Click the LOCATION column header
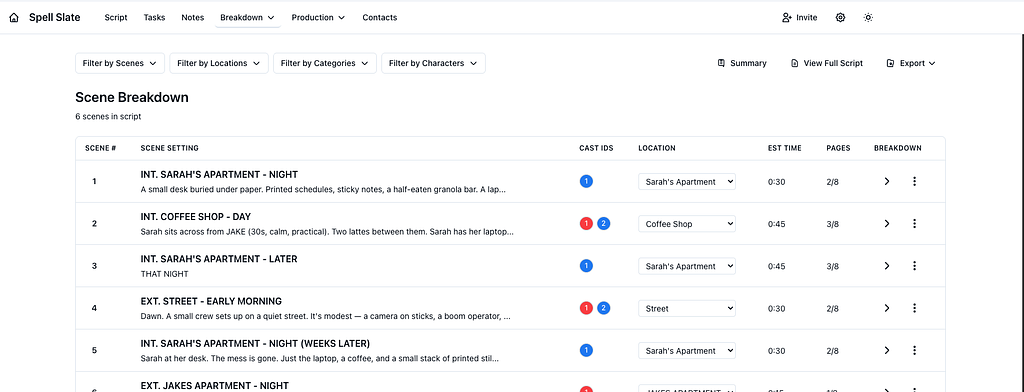Image resolution: width=1024 pixels, height=392 pixels. coord(656,148)
